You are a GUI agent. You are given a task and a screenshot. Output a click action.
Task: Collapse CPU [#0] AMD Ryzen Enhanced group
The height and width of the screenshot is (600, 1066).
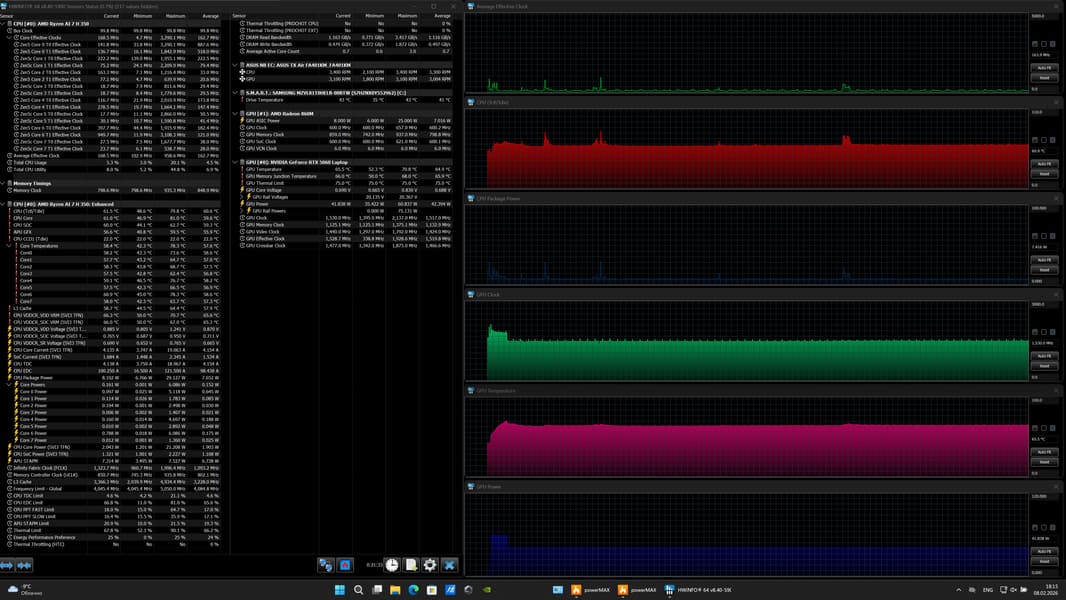coord(3,204)
